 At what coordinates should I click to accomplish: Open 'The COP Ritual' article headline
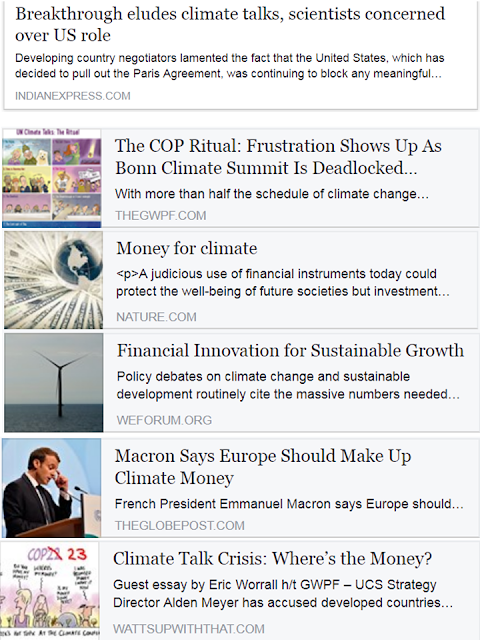tap(278, 157)
